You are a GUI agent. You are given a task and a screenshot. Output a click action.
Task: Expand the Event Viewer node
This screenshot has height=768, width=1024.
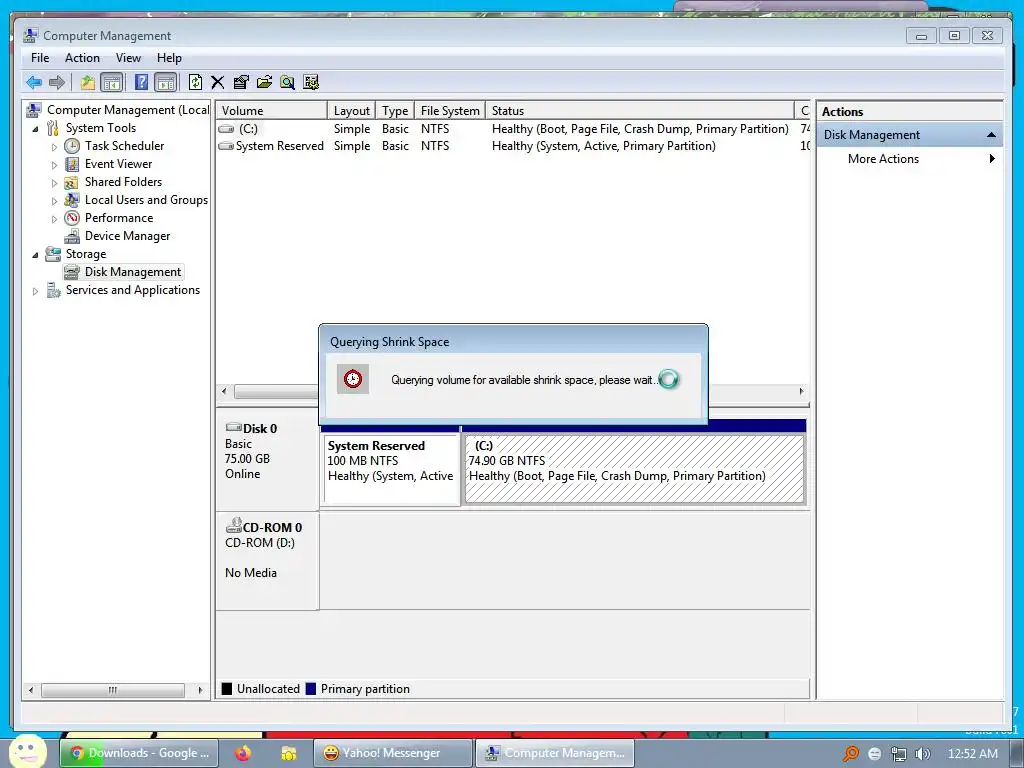tap(54, 165)
